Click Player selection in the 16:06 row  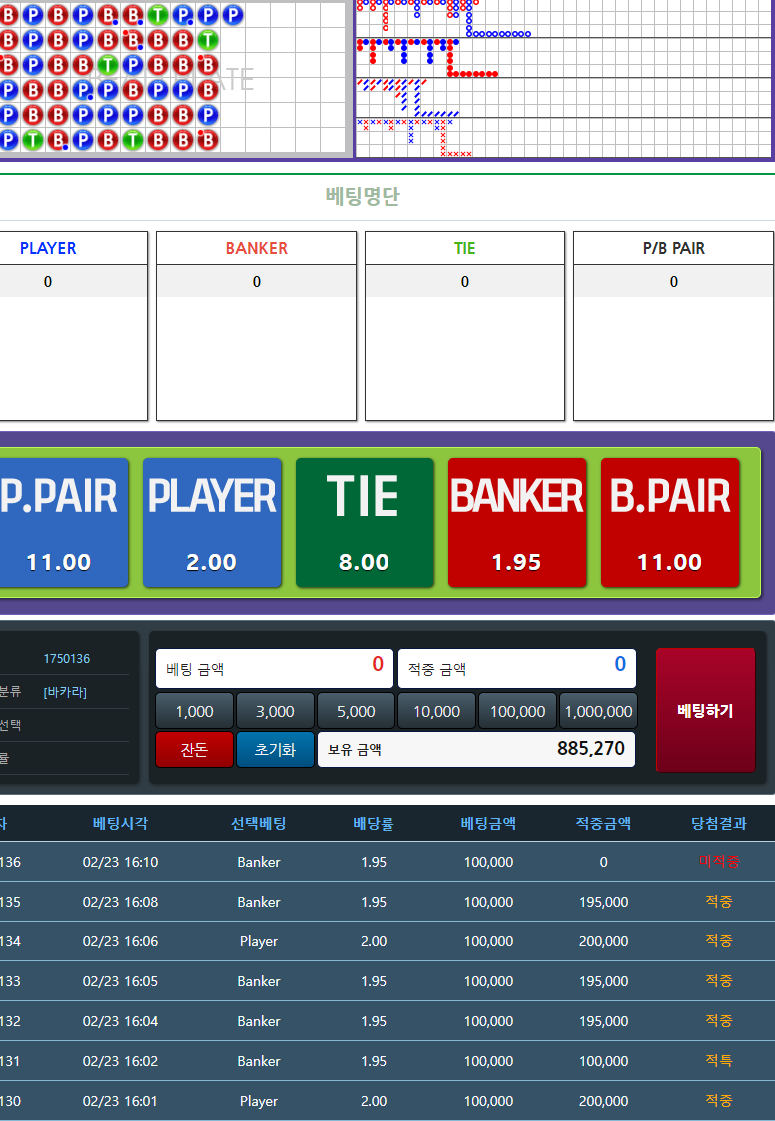(x=259, y=942)
